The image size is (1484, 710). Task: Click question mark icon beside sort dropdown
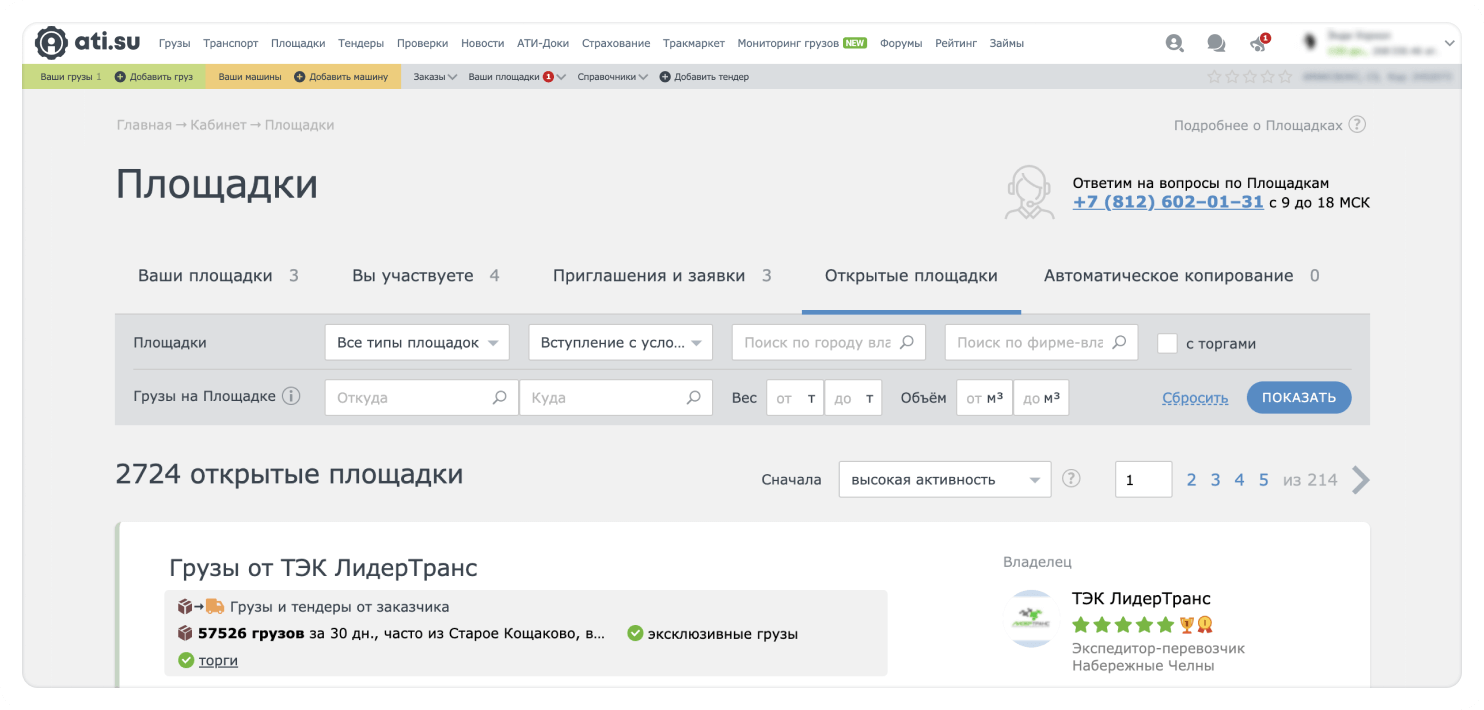tap(1071, 479)
